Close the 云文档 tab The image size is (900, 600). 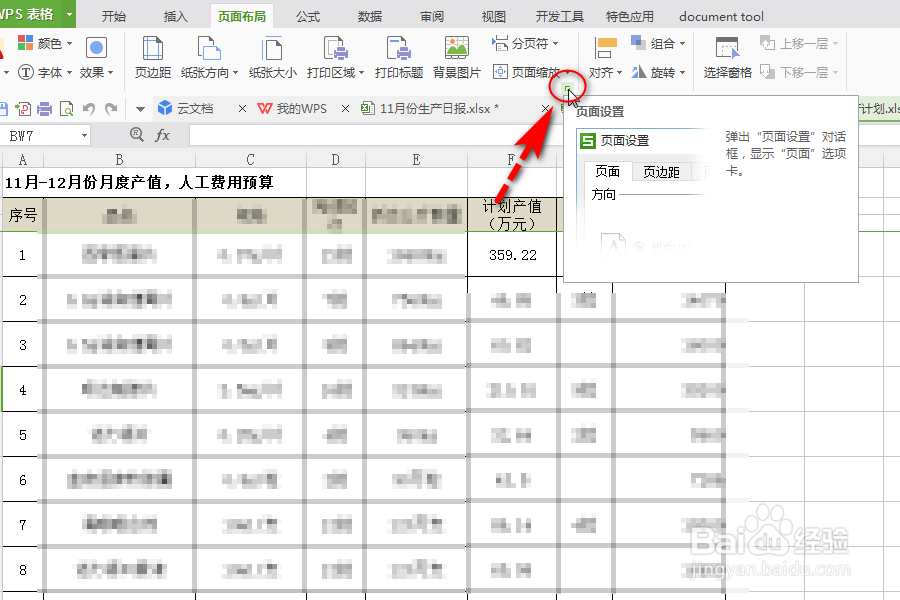242,109
